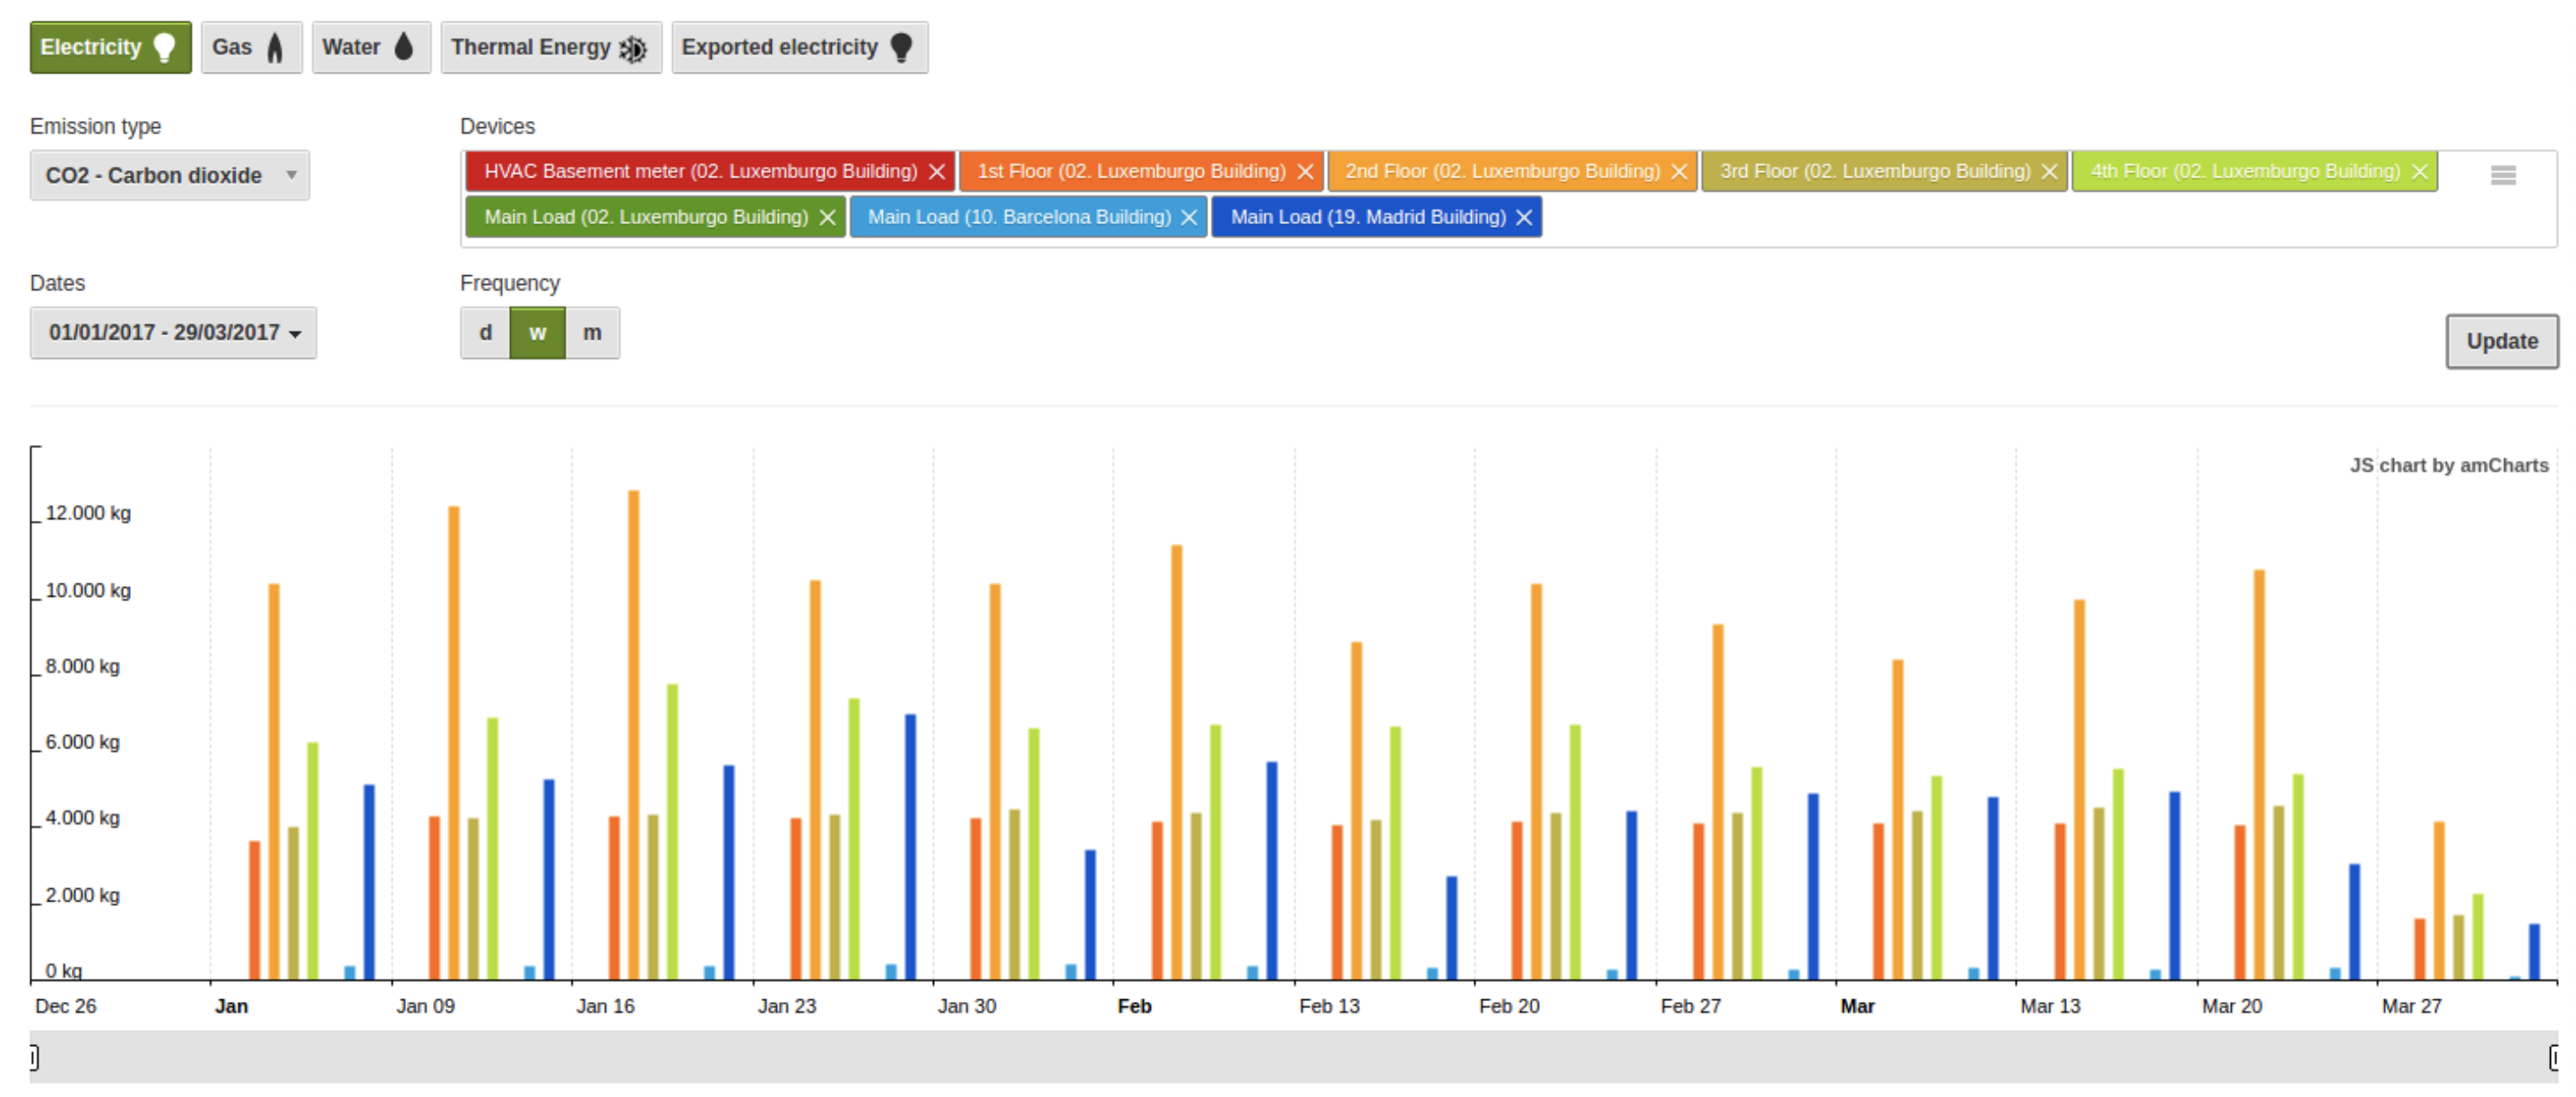Switch to the Thermal Energy tab
The height and width of the screenshot is (1097, 2576).
pos(550,48)
